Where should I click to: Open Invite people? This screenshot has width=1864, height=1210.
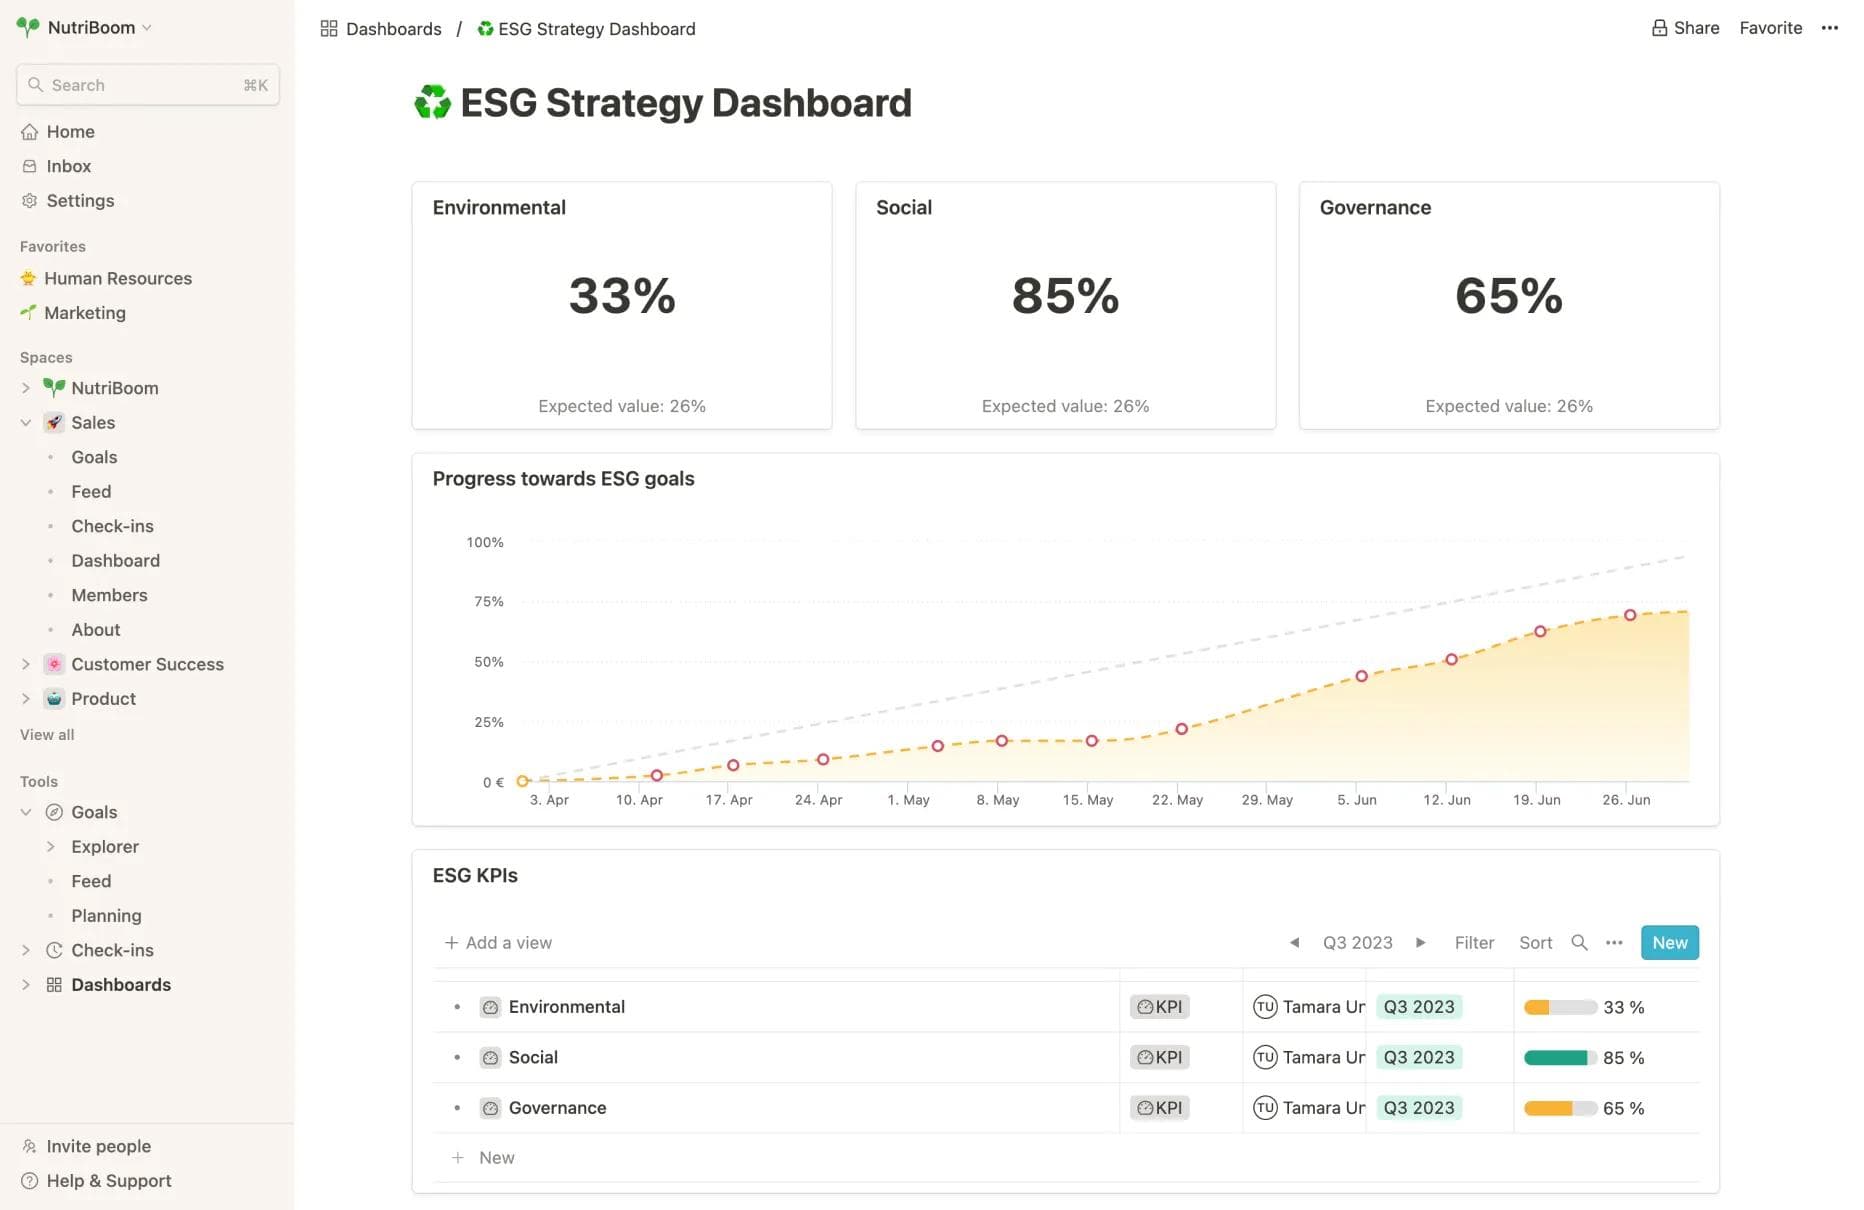coord(98,1146)
